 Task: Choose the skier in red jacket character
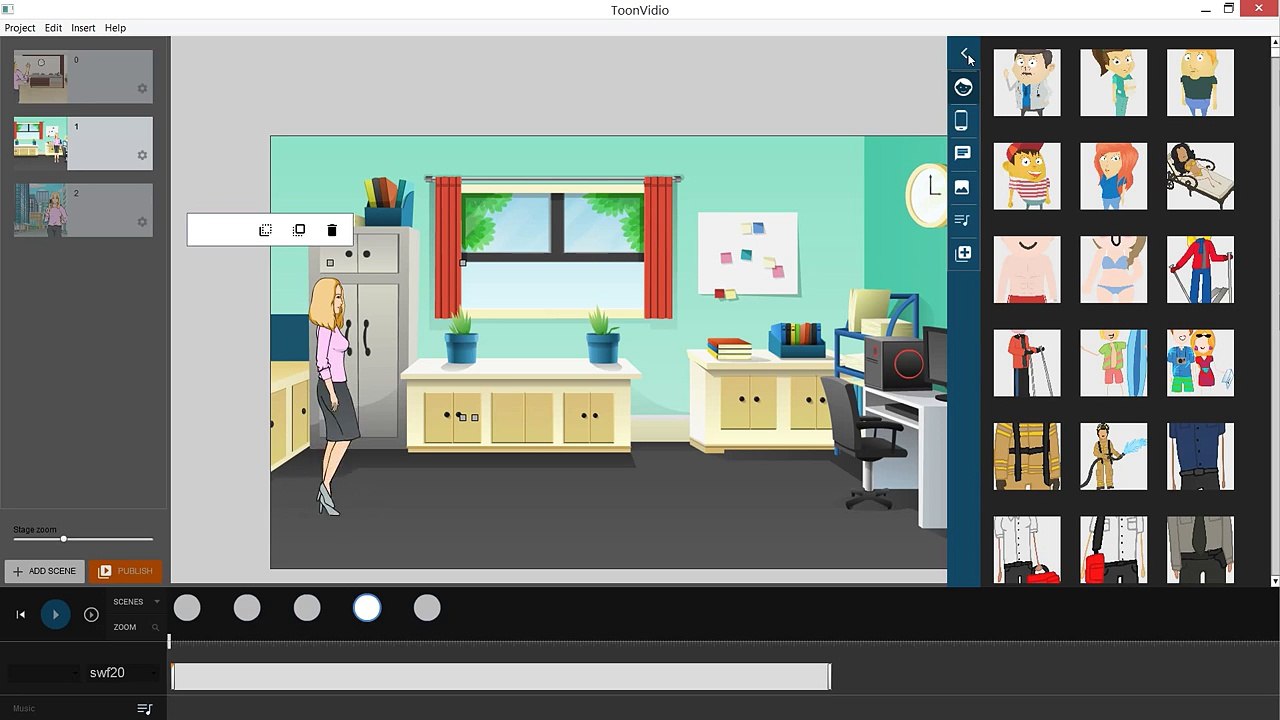click(x=1200, y=270)
